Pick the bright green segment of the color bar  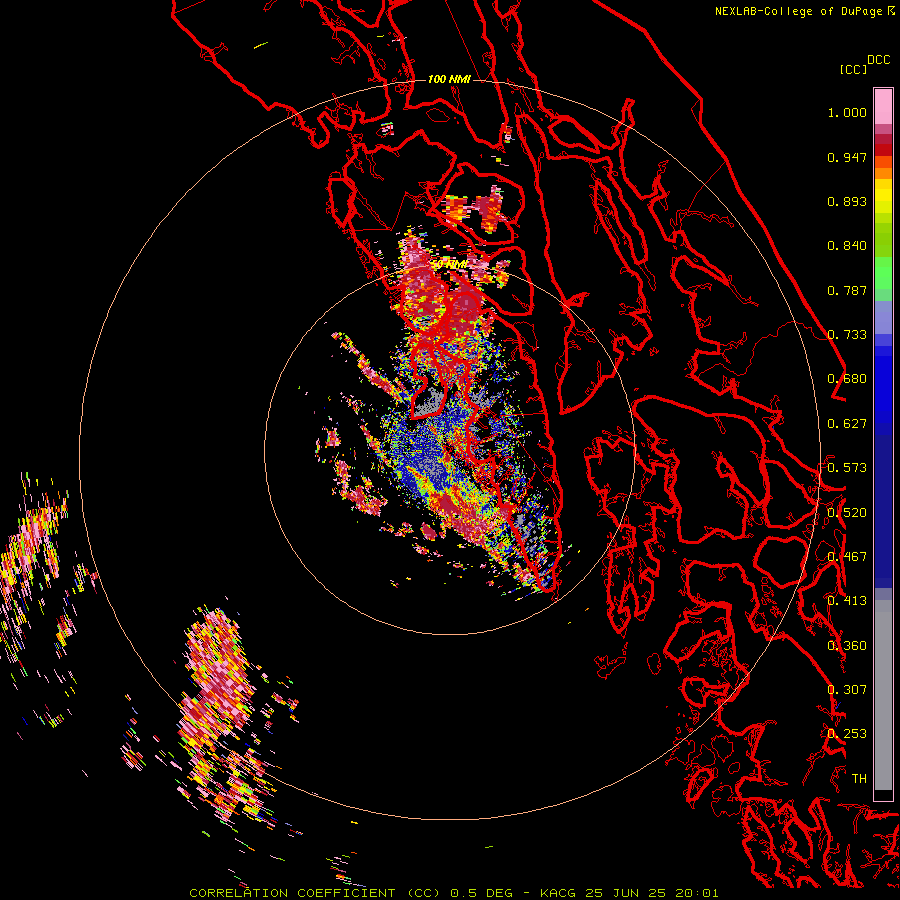coord(883,273)
